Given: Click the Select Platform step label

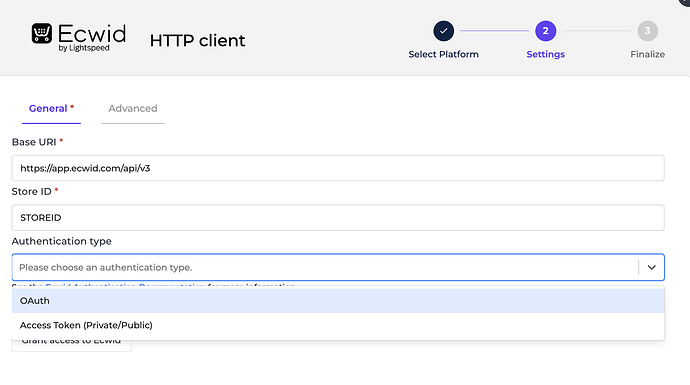Looking at the screenshot, I should coord(444,54).
